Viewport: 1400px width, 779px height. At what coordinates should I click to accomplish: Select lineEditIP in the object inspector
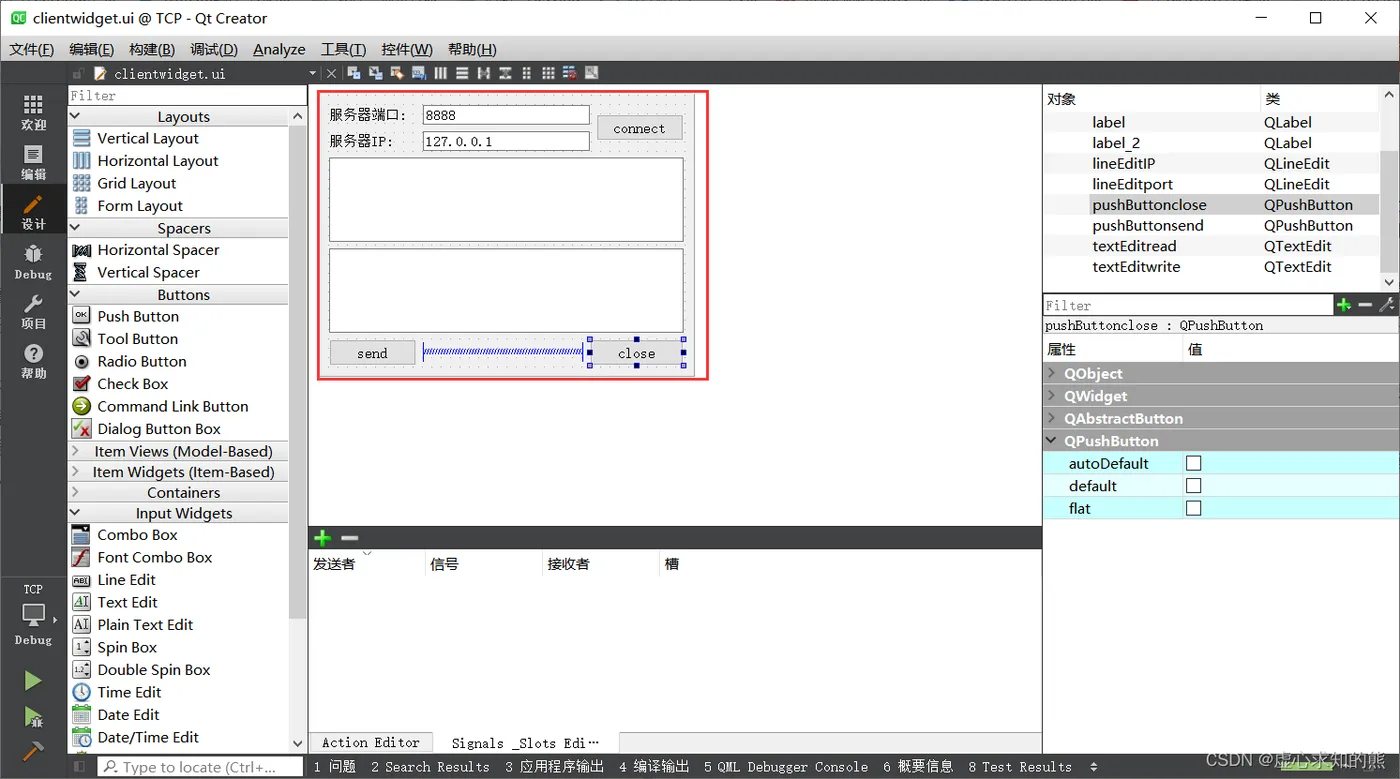(1124, 163)
